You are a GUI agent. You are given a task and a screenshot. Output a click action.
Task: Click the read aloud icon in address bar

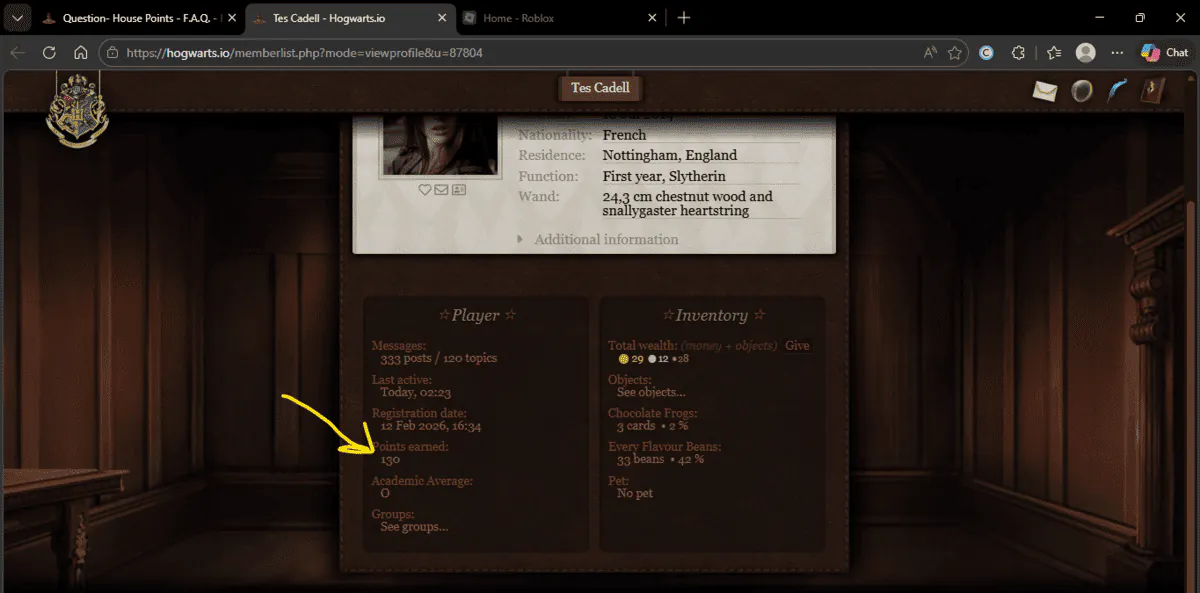931,53
